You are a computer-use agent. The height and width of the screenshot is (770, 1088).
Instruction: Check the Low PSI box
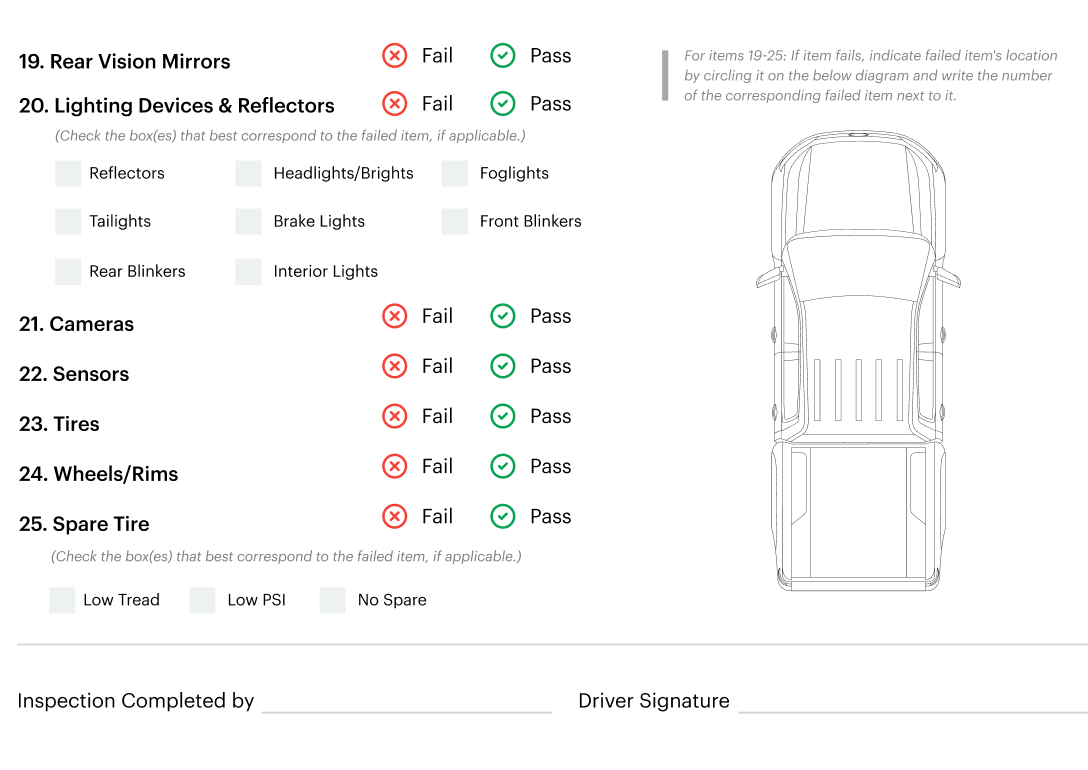pos(202,600)
